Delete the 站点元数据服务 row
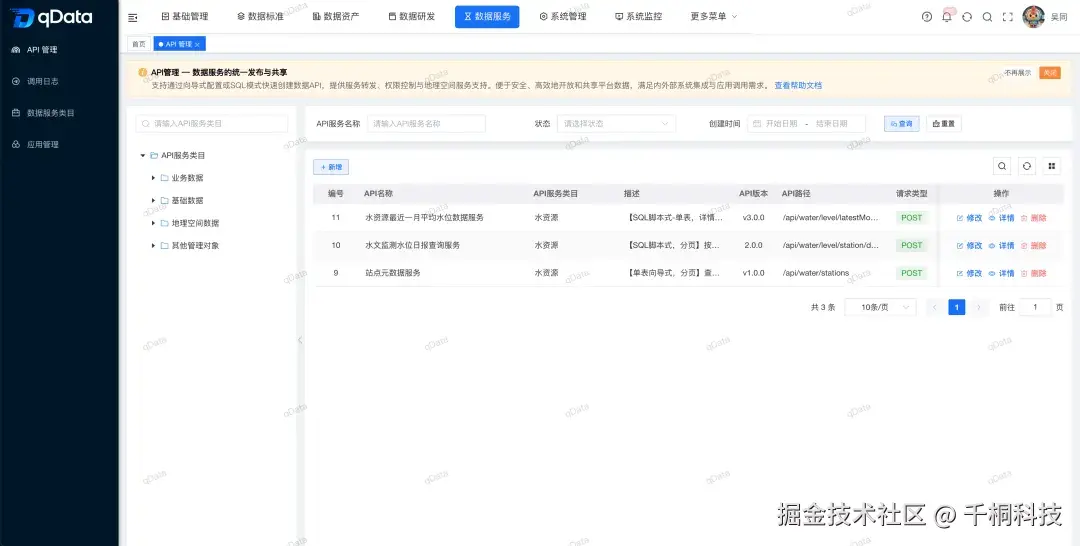 coord(1034,273)
